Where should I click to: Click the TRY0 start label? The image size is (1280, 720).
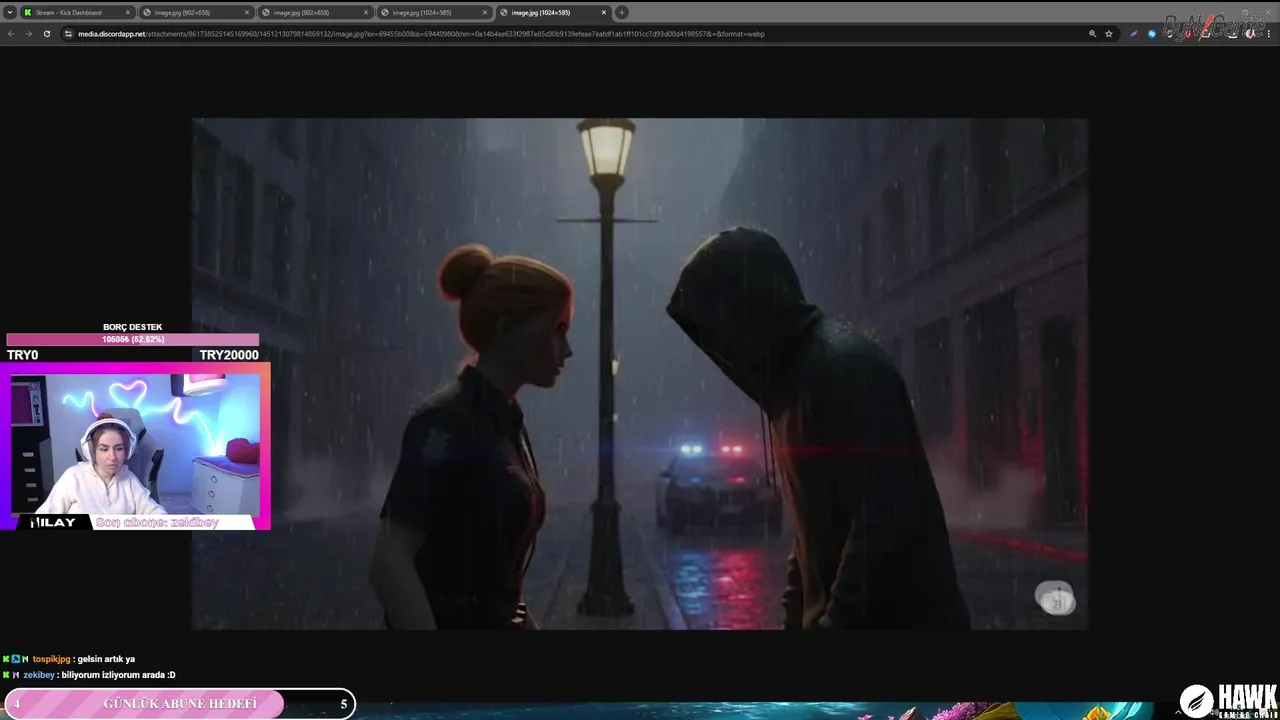point(22,355)
